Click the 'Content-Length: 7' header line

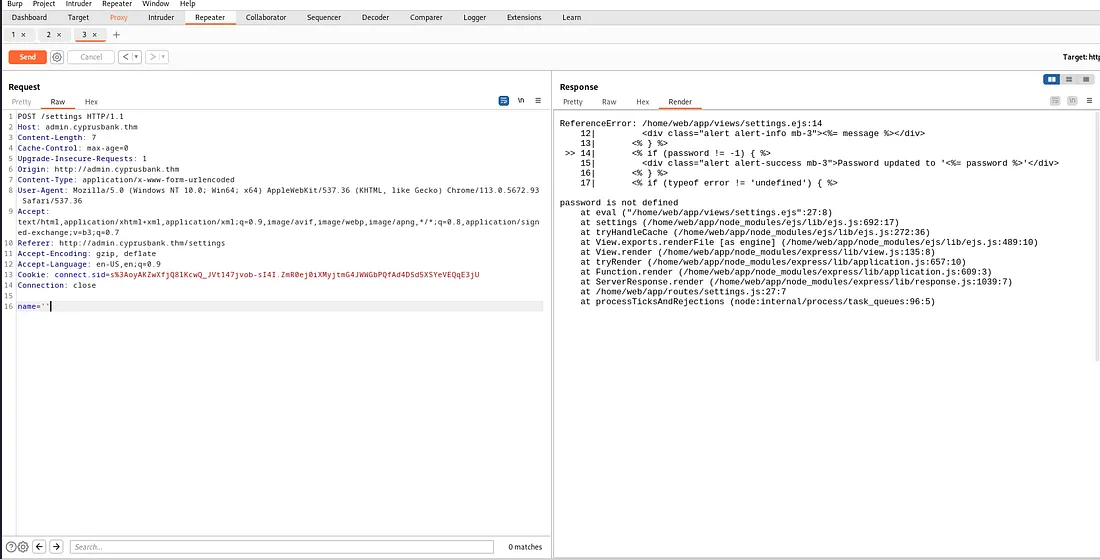57,137
